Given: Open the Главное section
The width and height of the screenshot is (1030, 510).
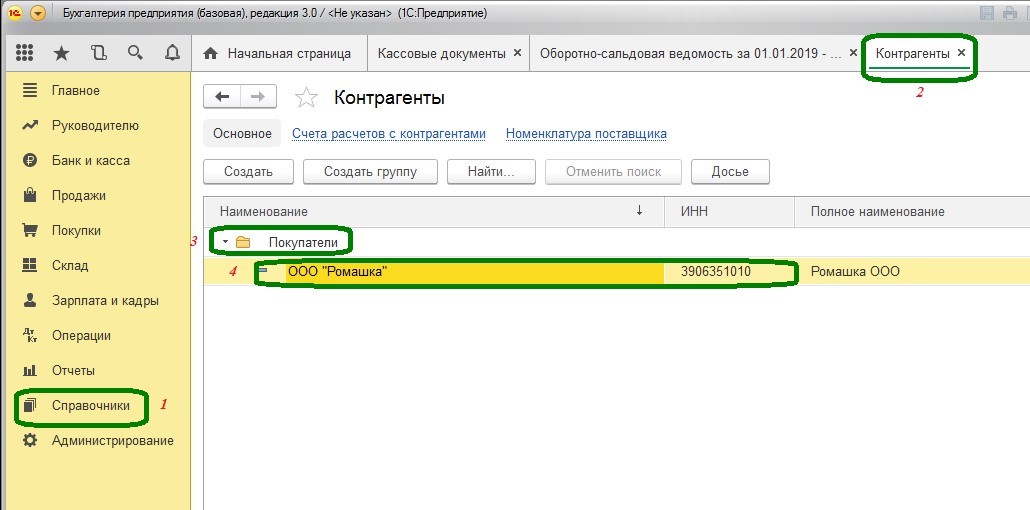Looking at the screenshot, I should click(76, 91).
